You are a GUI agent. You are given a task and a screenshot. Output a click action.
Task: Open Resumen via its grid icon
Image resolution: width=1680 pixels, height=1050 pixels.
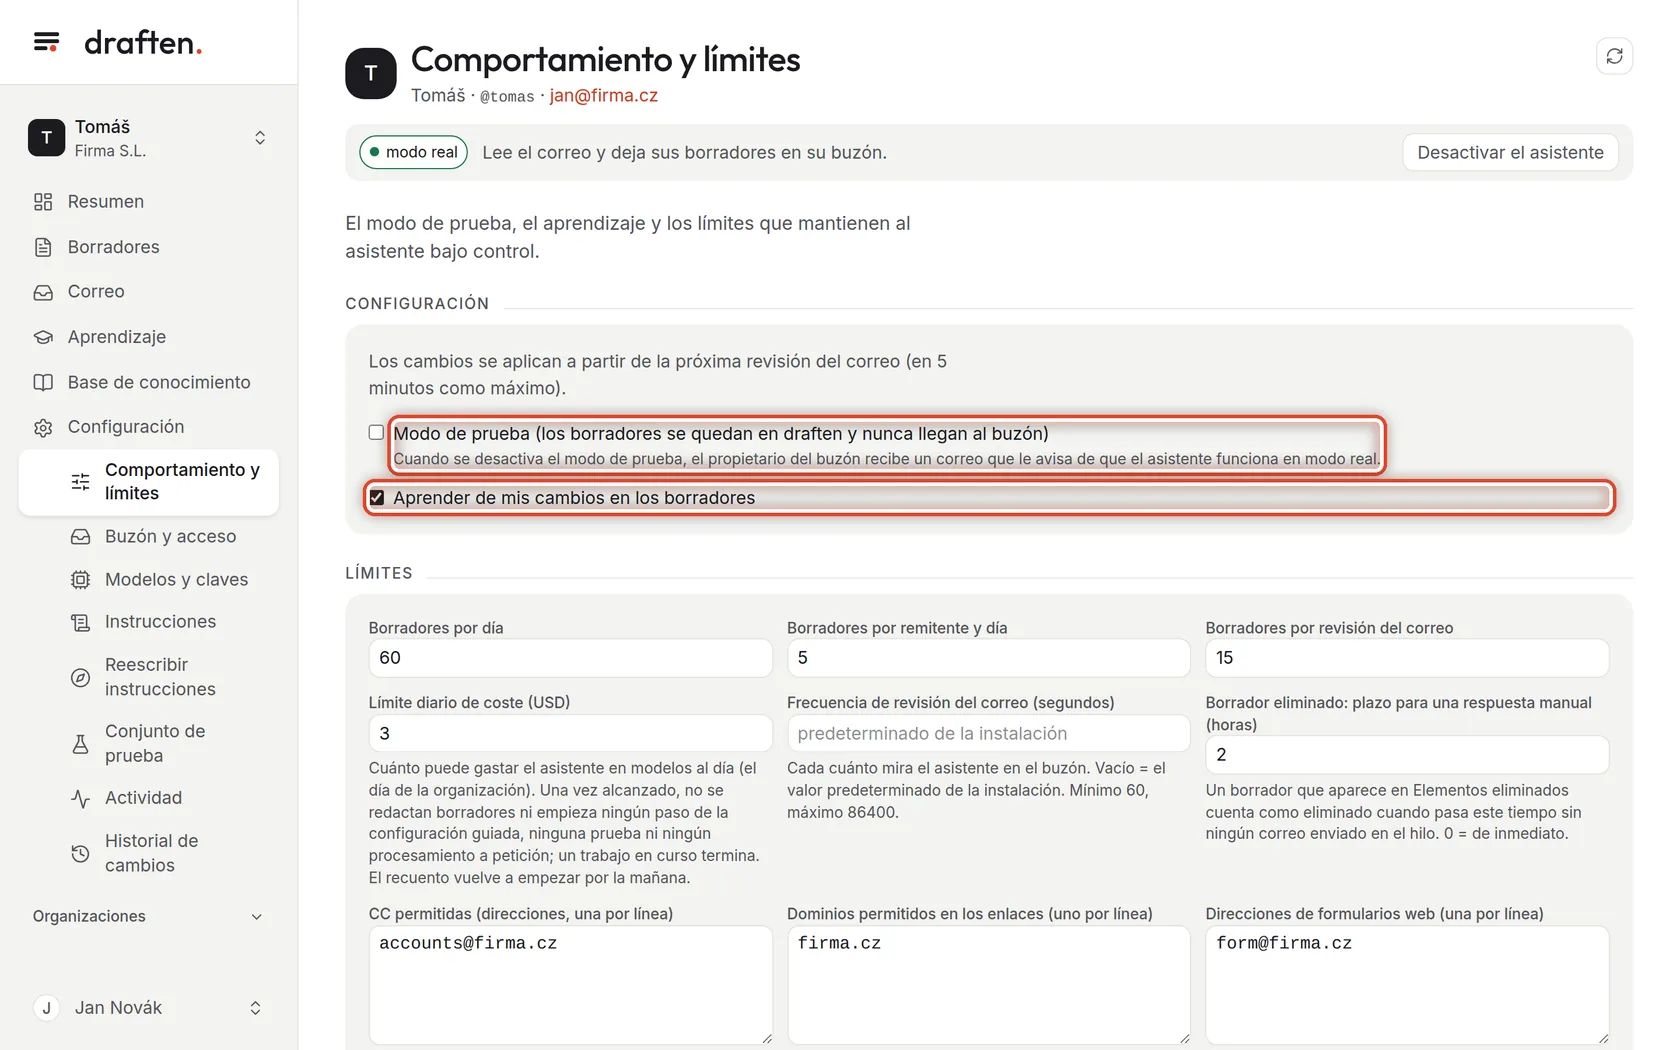(43, 202)
